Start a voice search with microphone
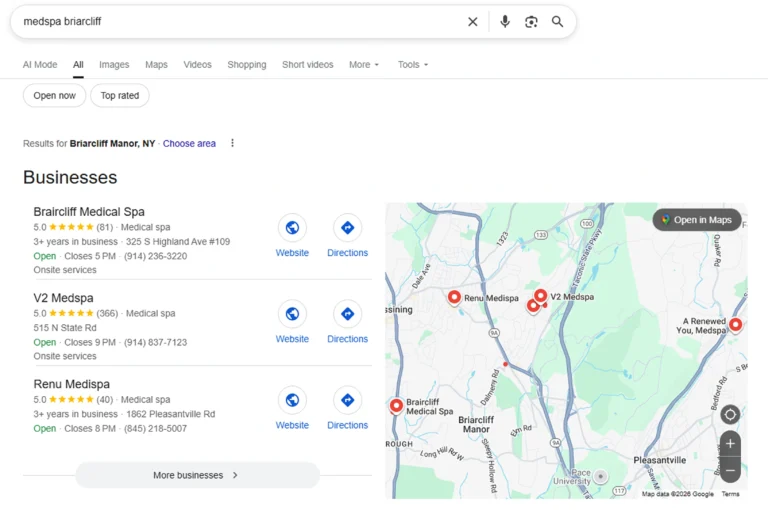Viewport: 768px width, 510px height. [505, 22]
